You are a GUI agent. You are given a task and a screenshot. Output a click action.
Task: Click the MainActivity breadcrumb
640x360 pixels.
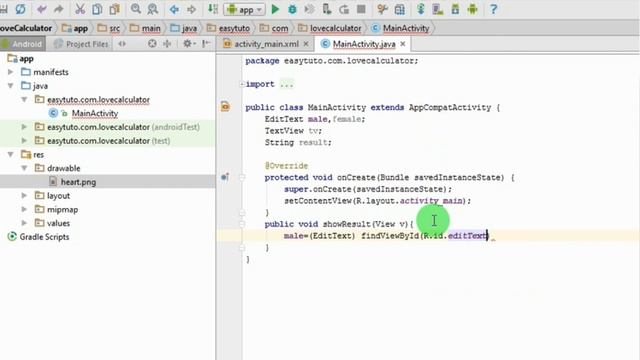[400, 28]
